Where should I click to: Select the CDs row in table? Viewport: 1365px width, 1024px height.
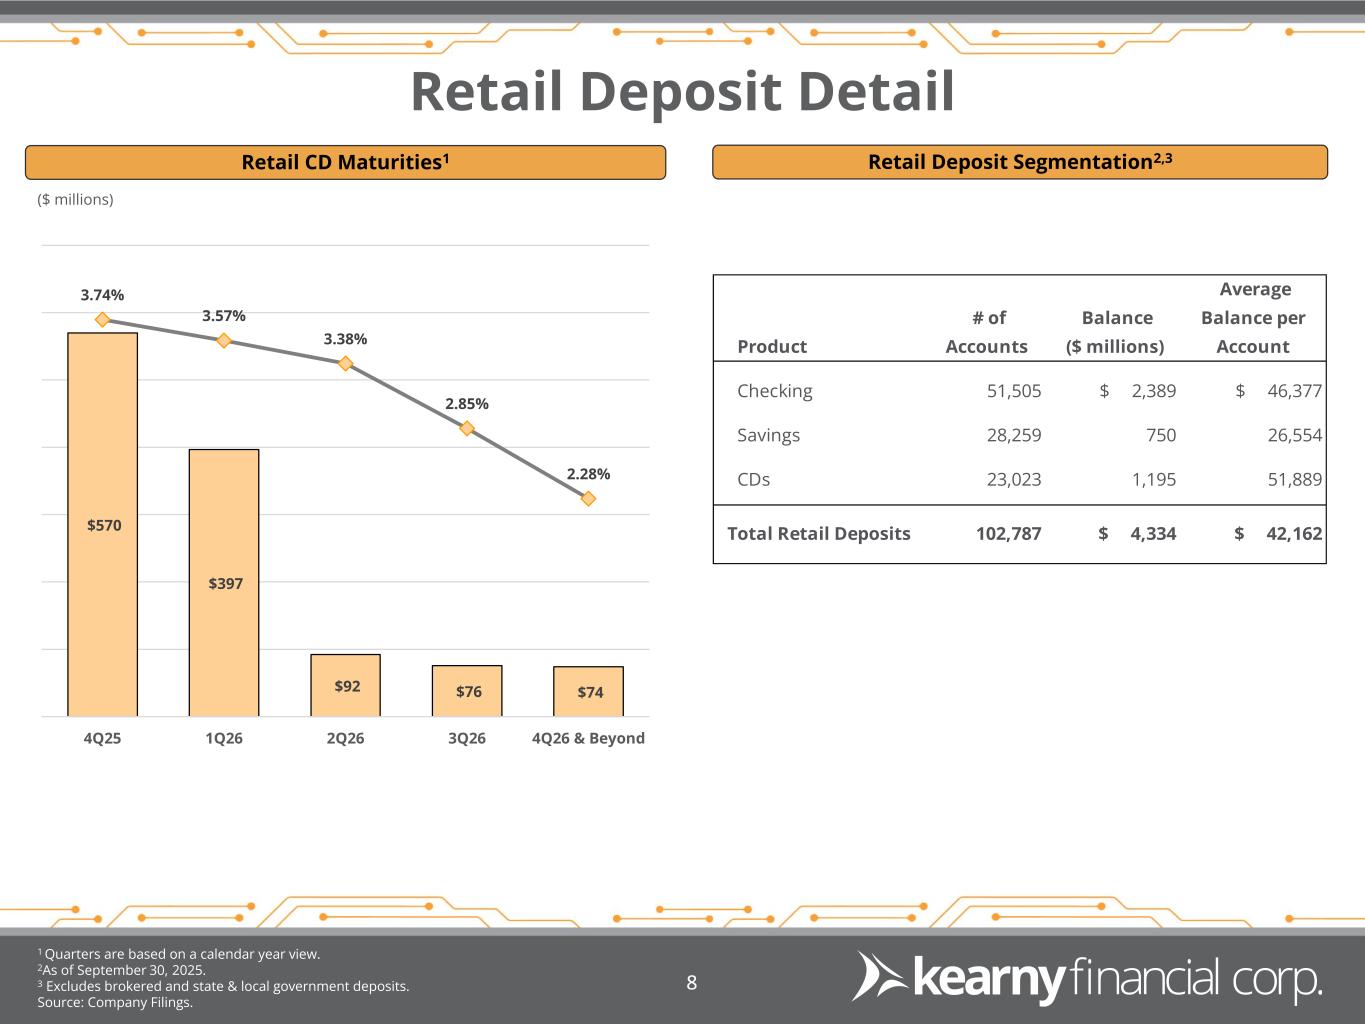(x=754, y=479)
